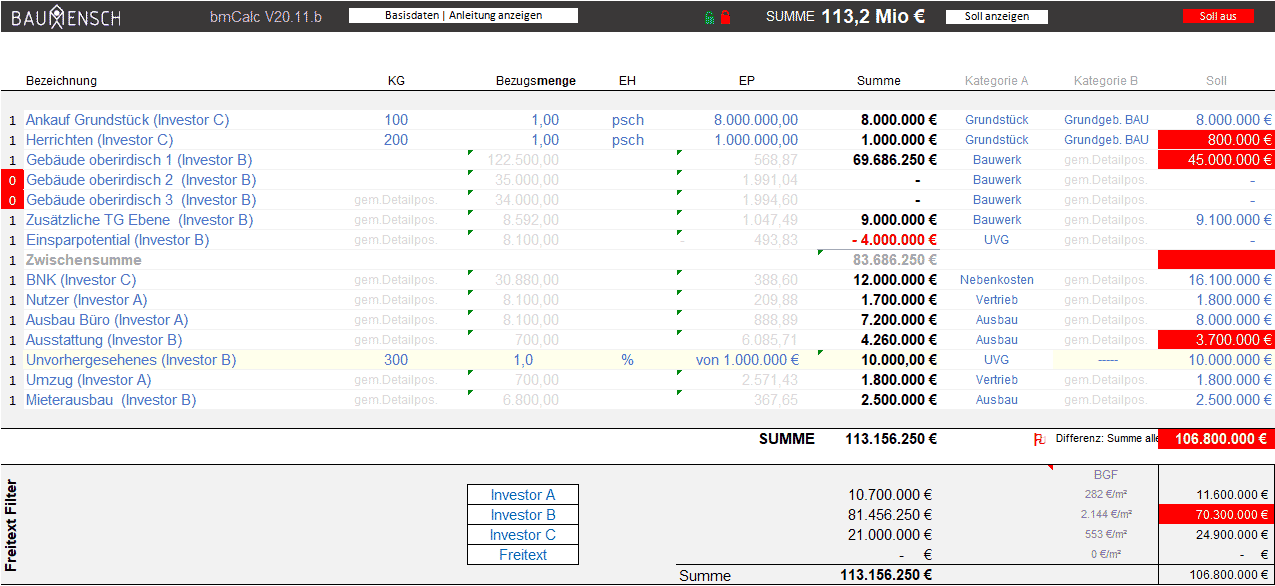Click the BauMensch logo
1275x586 pixels.
[66, 17]
